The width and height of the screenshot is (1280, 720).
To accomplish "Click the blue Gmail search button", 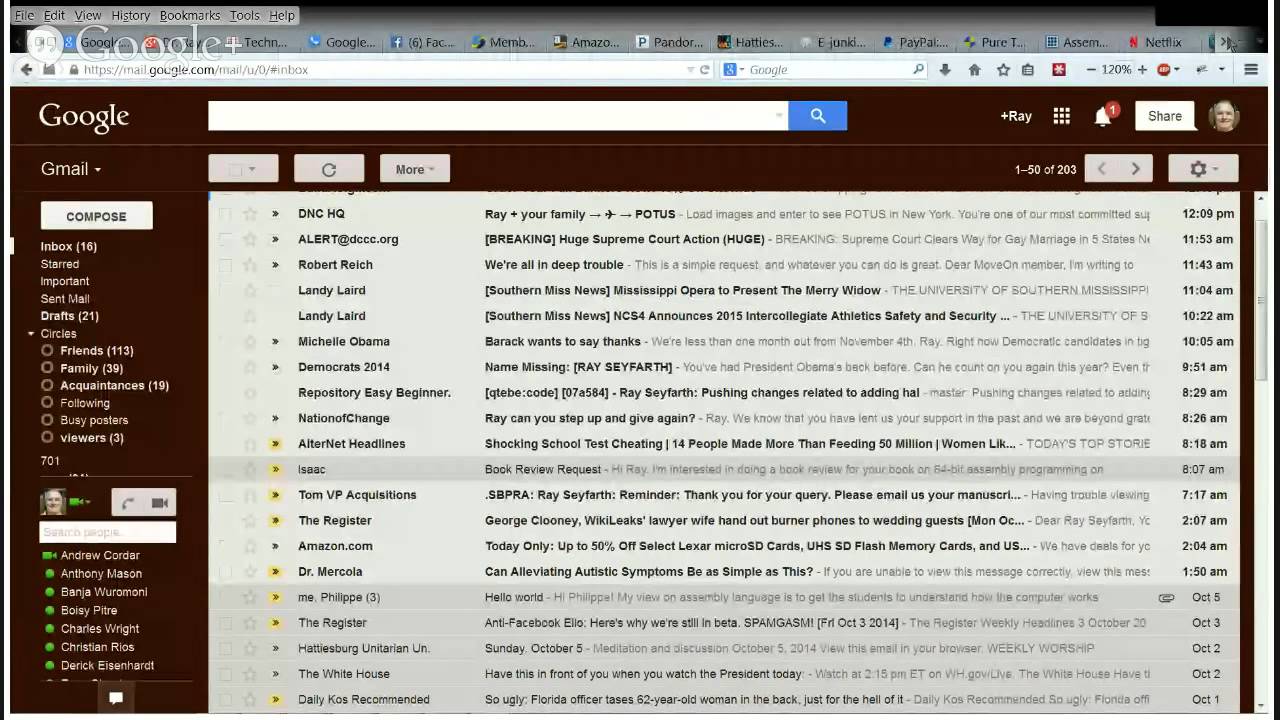I will coord(817,116).
